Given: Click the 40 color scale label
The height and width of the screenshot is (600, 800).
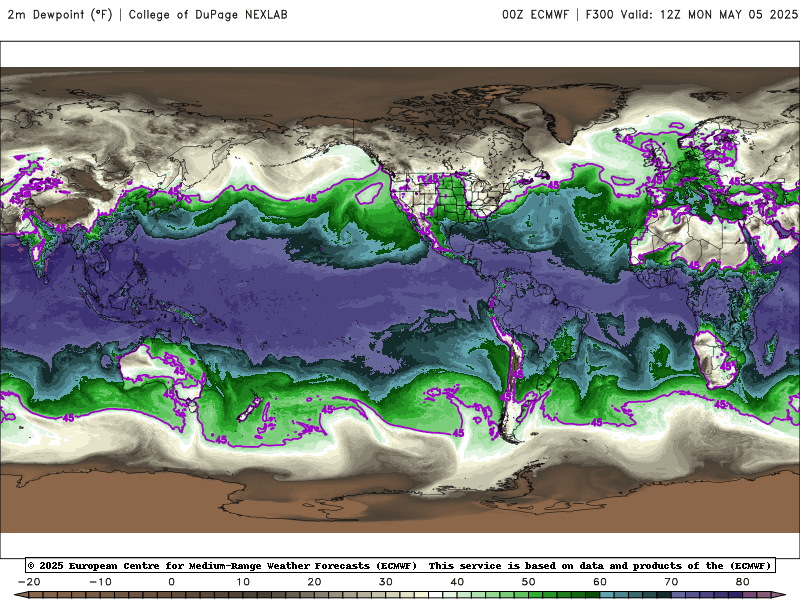Looking at the screenshot, I should coord(457,582).
